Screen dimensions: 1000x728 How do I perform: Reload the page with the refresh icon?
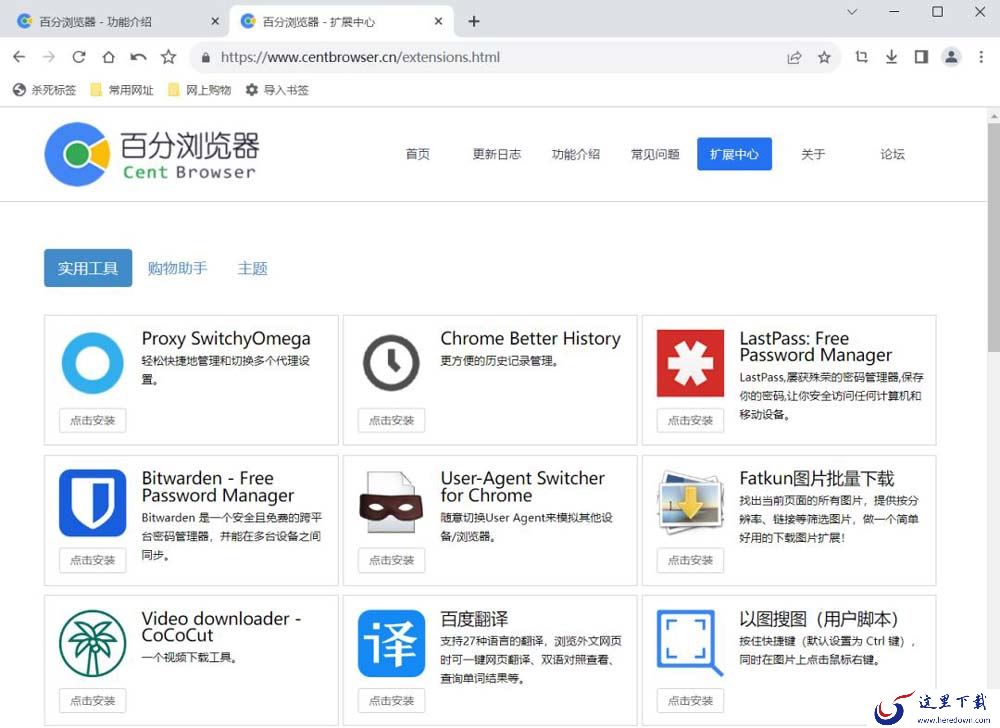click(79, 57)
